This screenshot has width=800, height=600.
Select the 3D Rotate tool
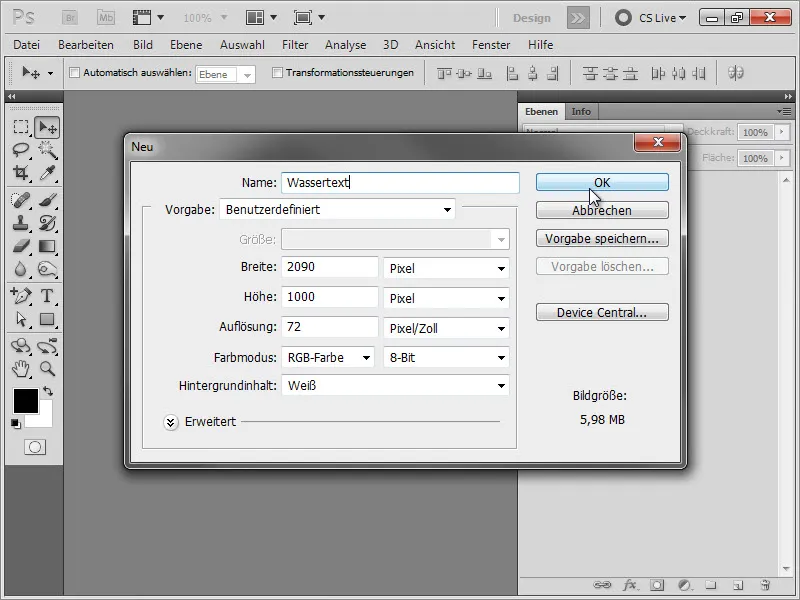tap(21, 346)
